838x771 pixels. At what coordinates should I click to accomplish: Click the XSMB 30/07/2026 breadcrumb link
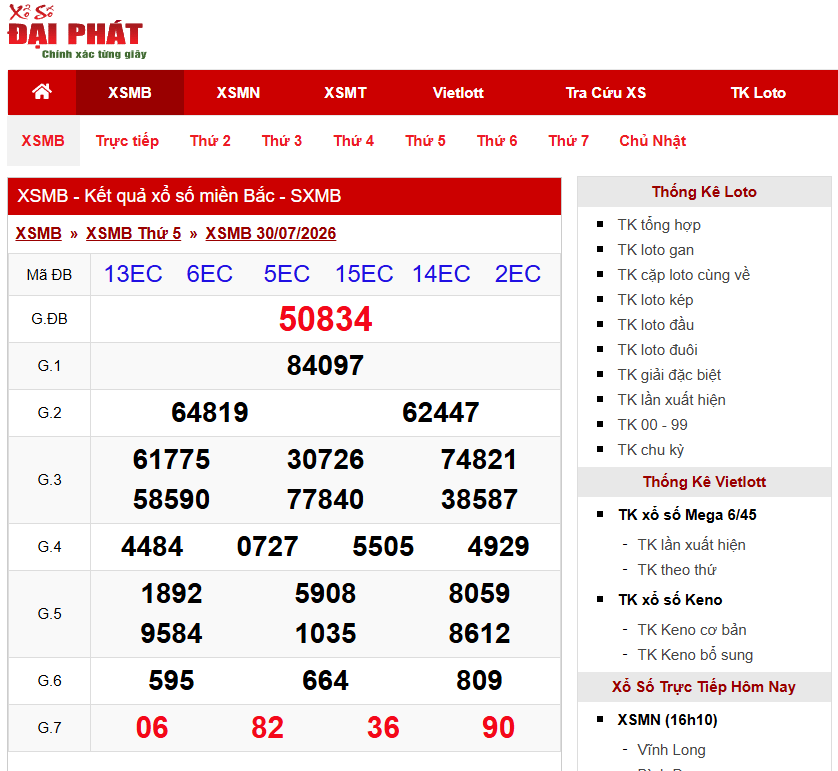[x=270, y=233]
